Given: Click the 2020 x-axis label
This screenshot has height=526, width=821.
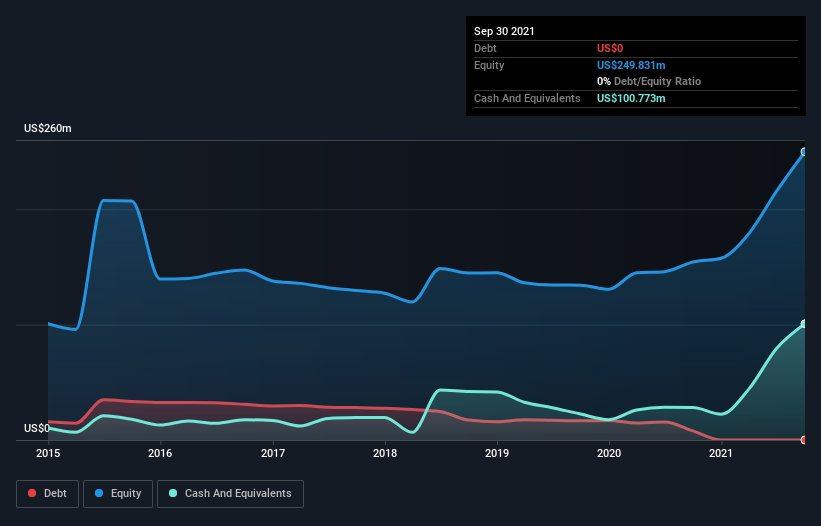Looking at the screenshot, I should (x=609, y=453).
